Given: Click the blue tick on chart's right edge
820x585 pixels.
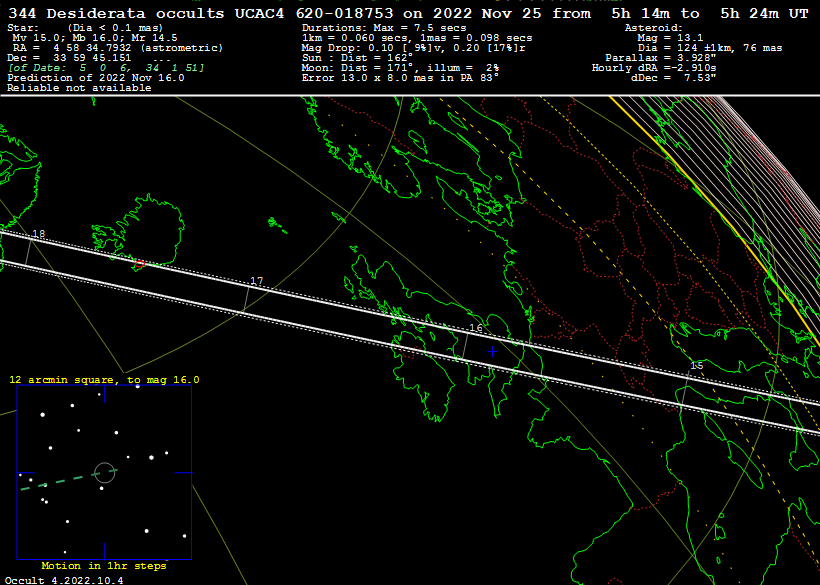Looking at the screenshot, I should coord(182,473).
